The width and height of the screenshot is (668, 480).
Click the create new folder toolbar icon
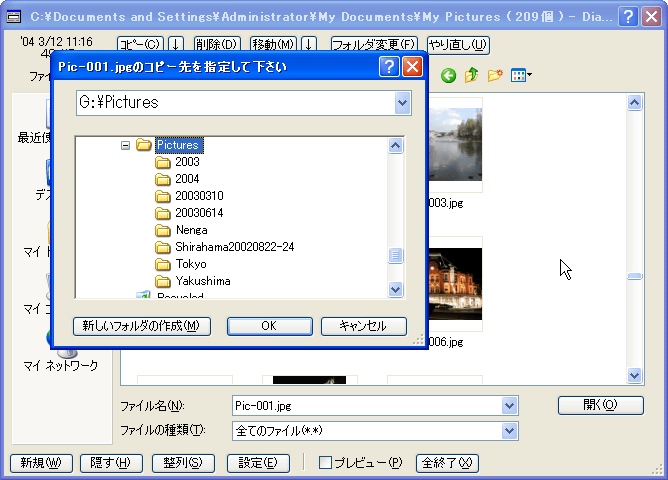coord(494,75)
